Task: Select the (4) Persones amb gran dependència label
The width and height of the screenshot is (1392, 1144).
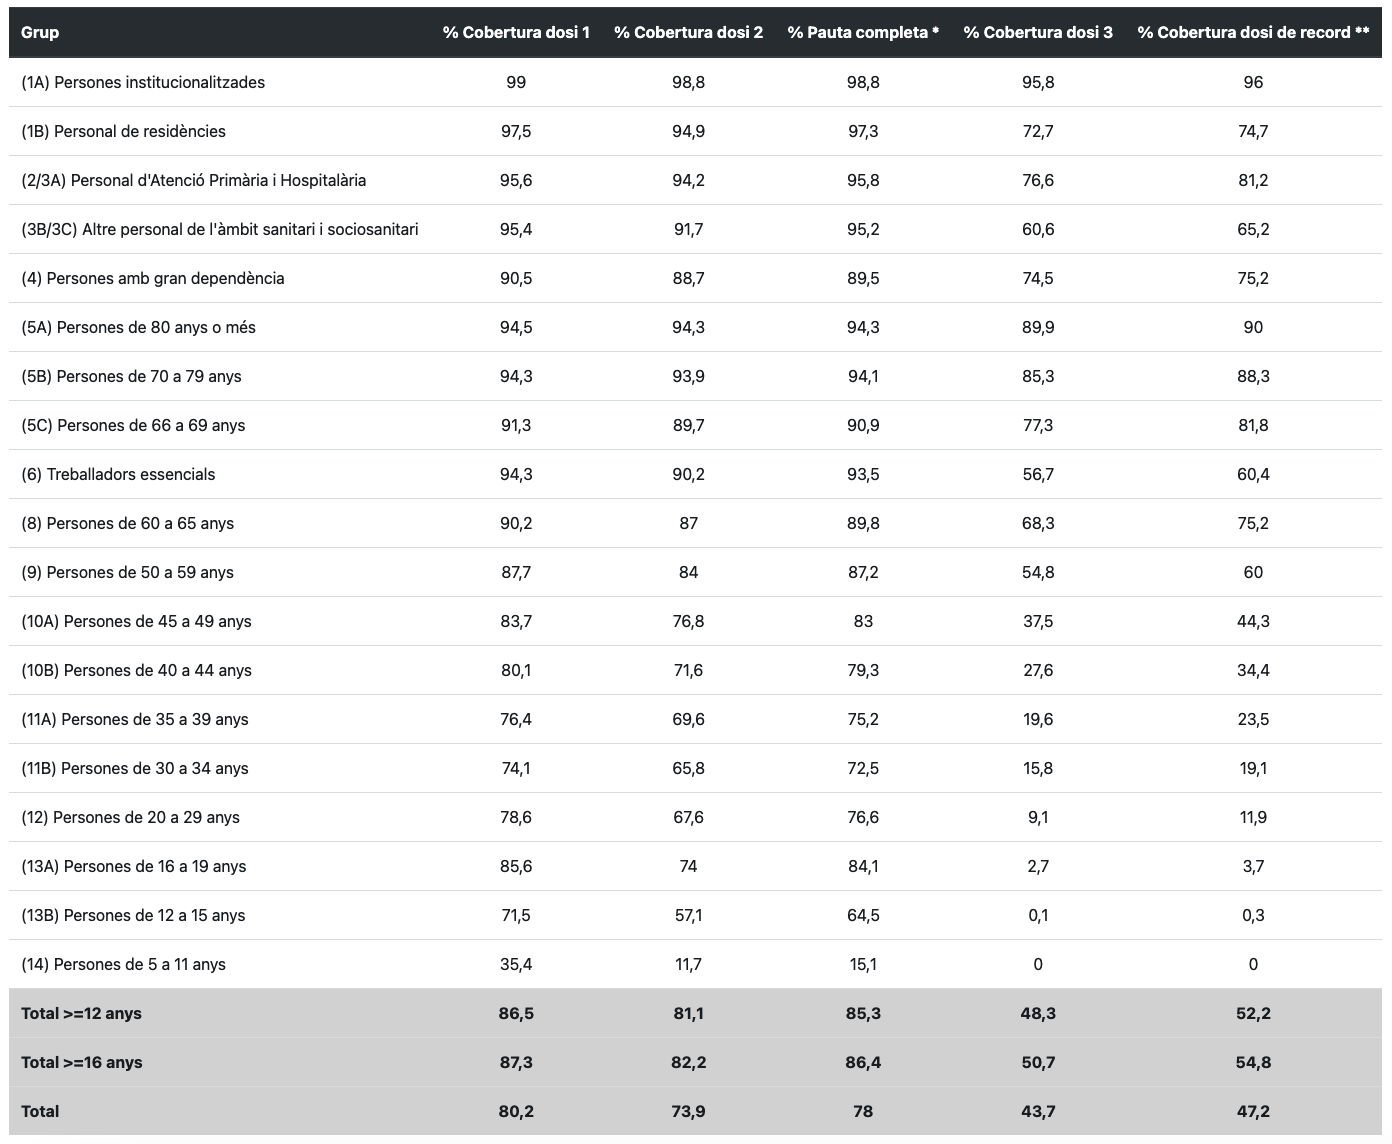Action: pos(153,278)
